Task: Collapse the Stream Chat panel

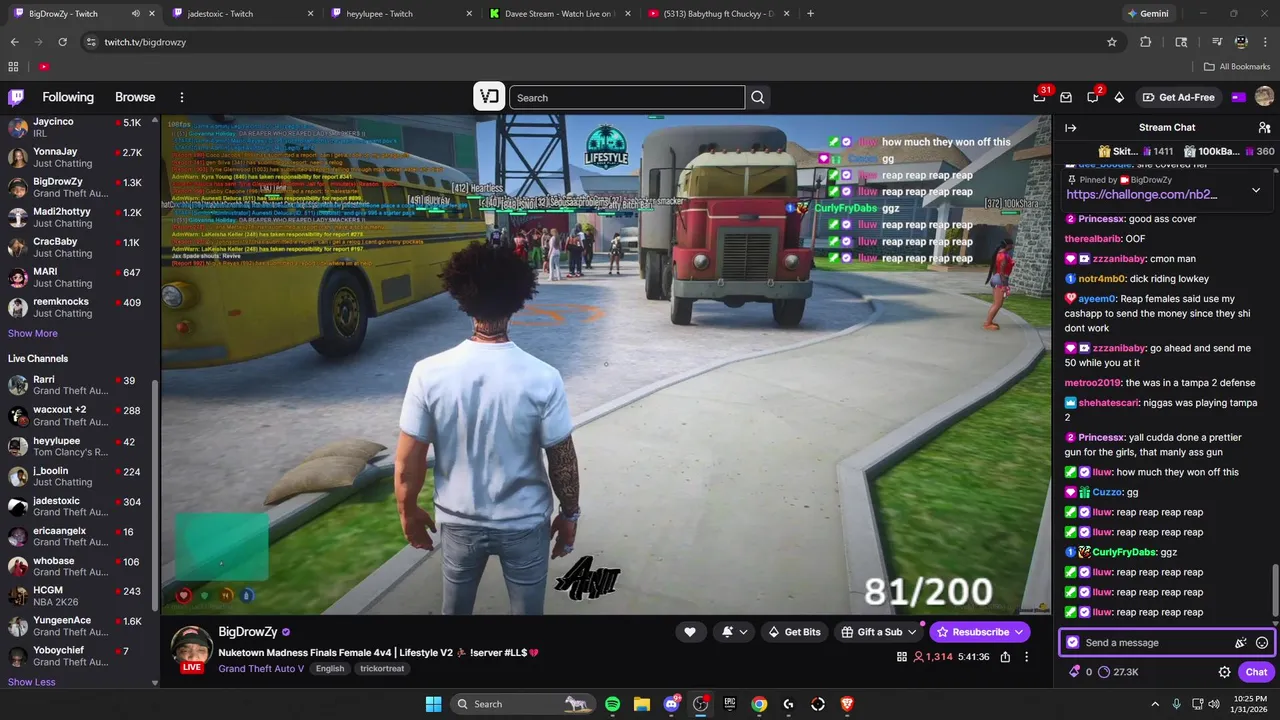Action: coord(1070,128)
